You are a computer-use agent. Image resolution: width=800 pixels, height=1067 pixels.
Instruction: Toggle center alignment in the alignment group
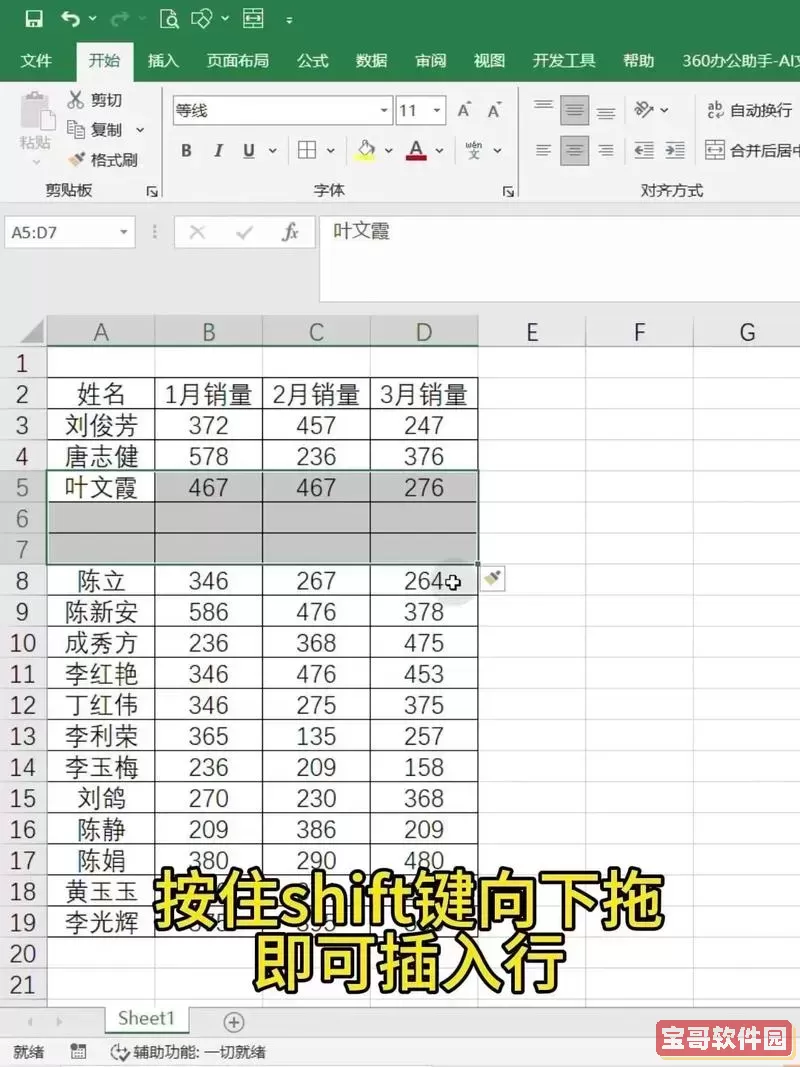tap(575, 150)
